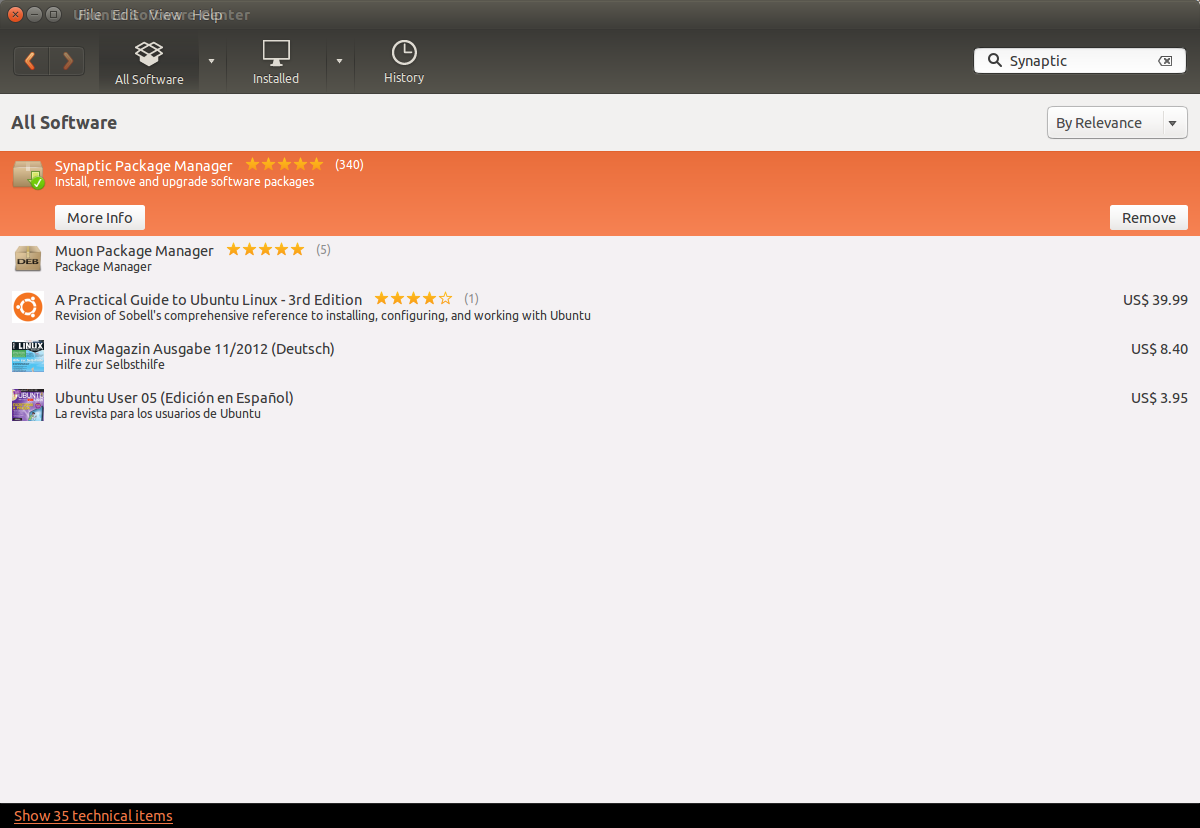Clear the Synaptic search text
1200x828 pixels.
1165,61
